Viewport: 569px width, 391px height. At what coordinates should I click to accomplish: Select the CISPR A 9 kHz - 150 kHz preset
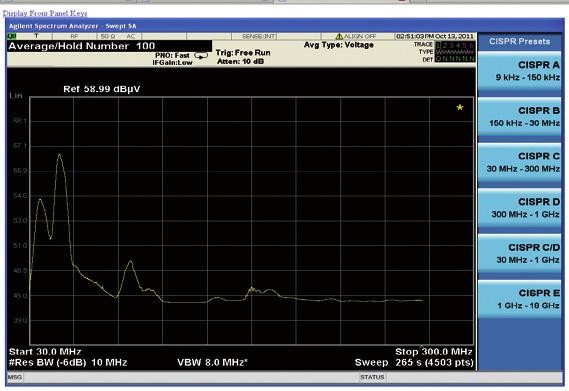[520, 71]
